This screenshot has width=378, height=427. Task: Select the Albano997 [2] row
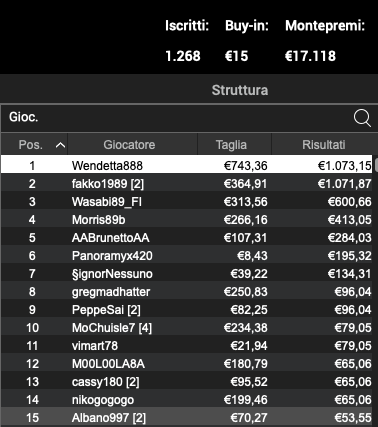pos(187,418)
